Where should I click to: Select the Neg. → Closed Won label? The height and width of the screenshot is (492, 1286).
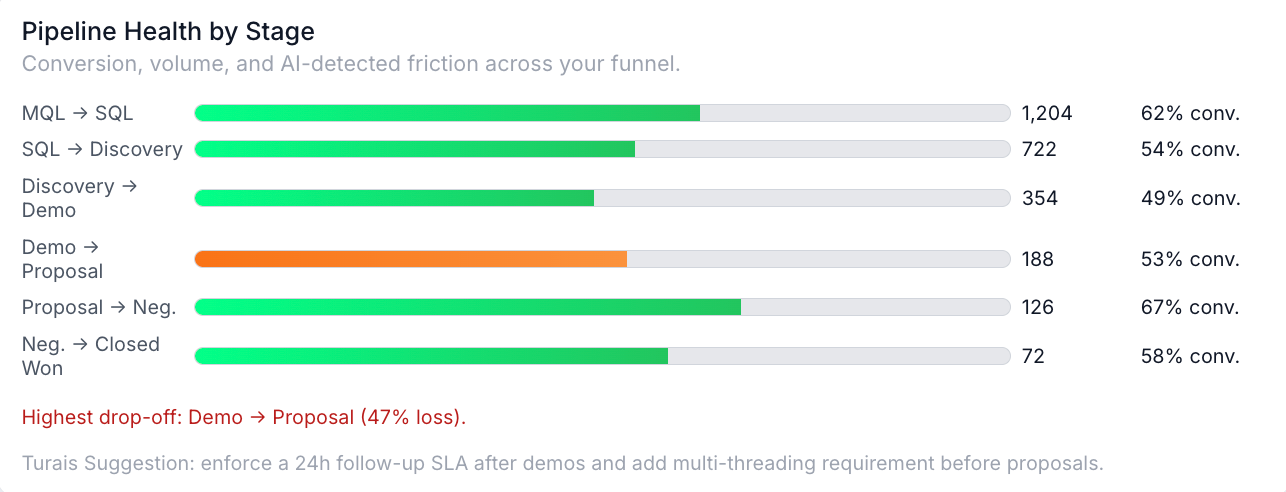90,356
